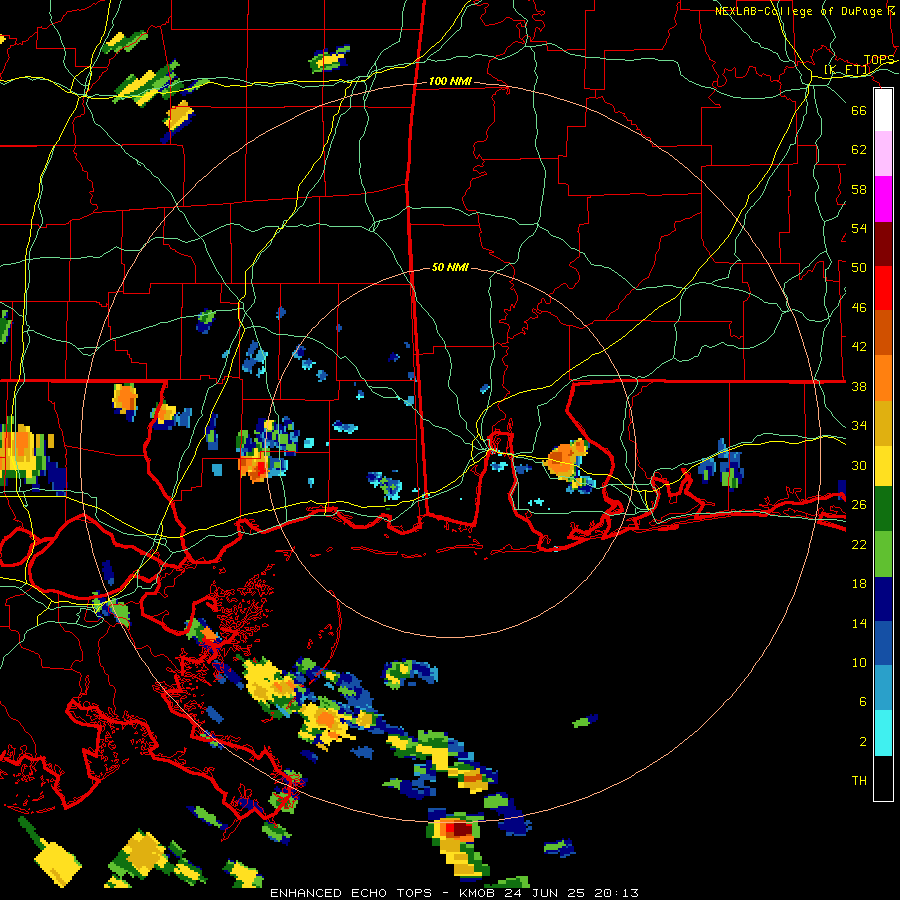Click the yellow 30-34 kft legend swatch

pos(883,466)
